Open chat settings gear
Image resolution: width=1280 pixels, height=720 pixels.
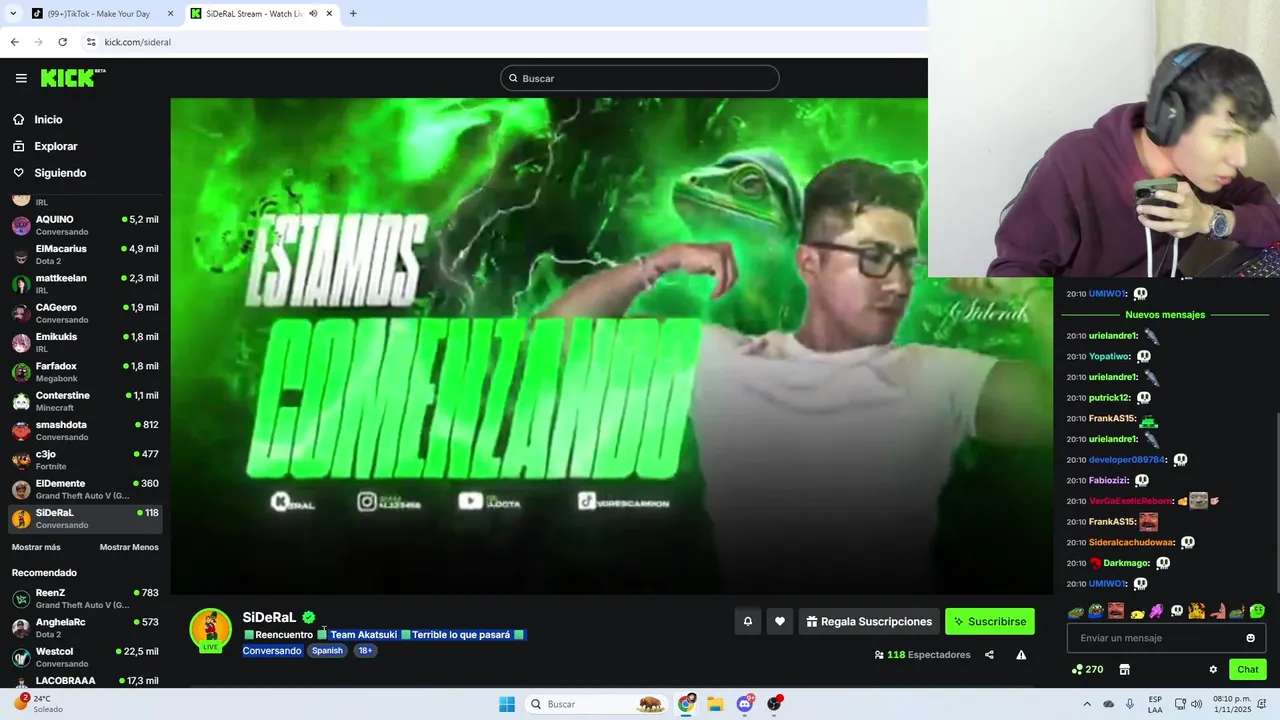click(x=1213, y=669)
